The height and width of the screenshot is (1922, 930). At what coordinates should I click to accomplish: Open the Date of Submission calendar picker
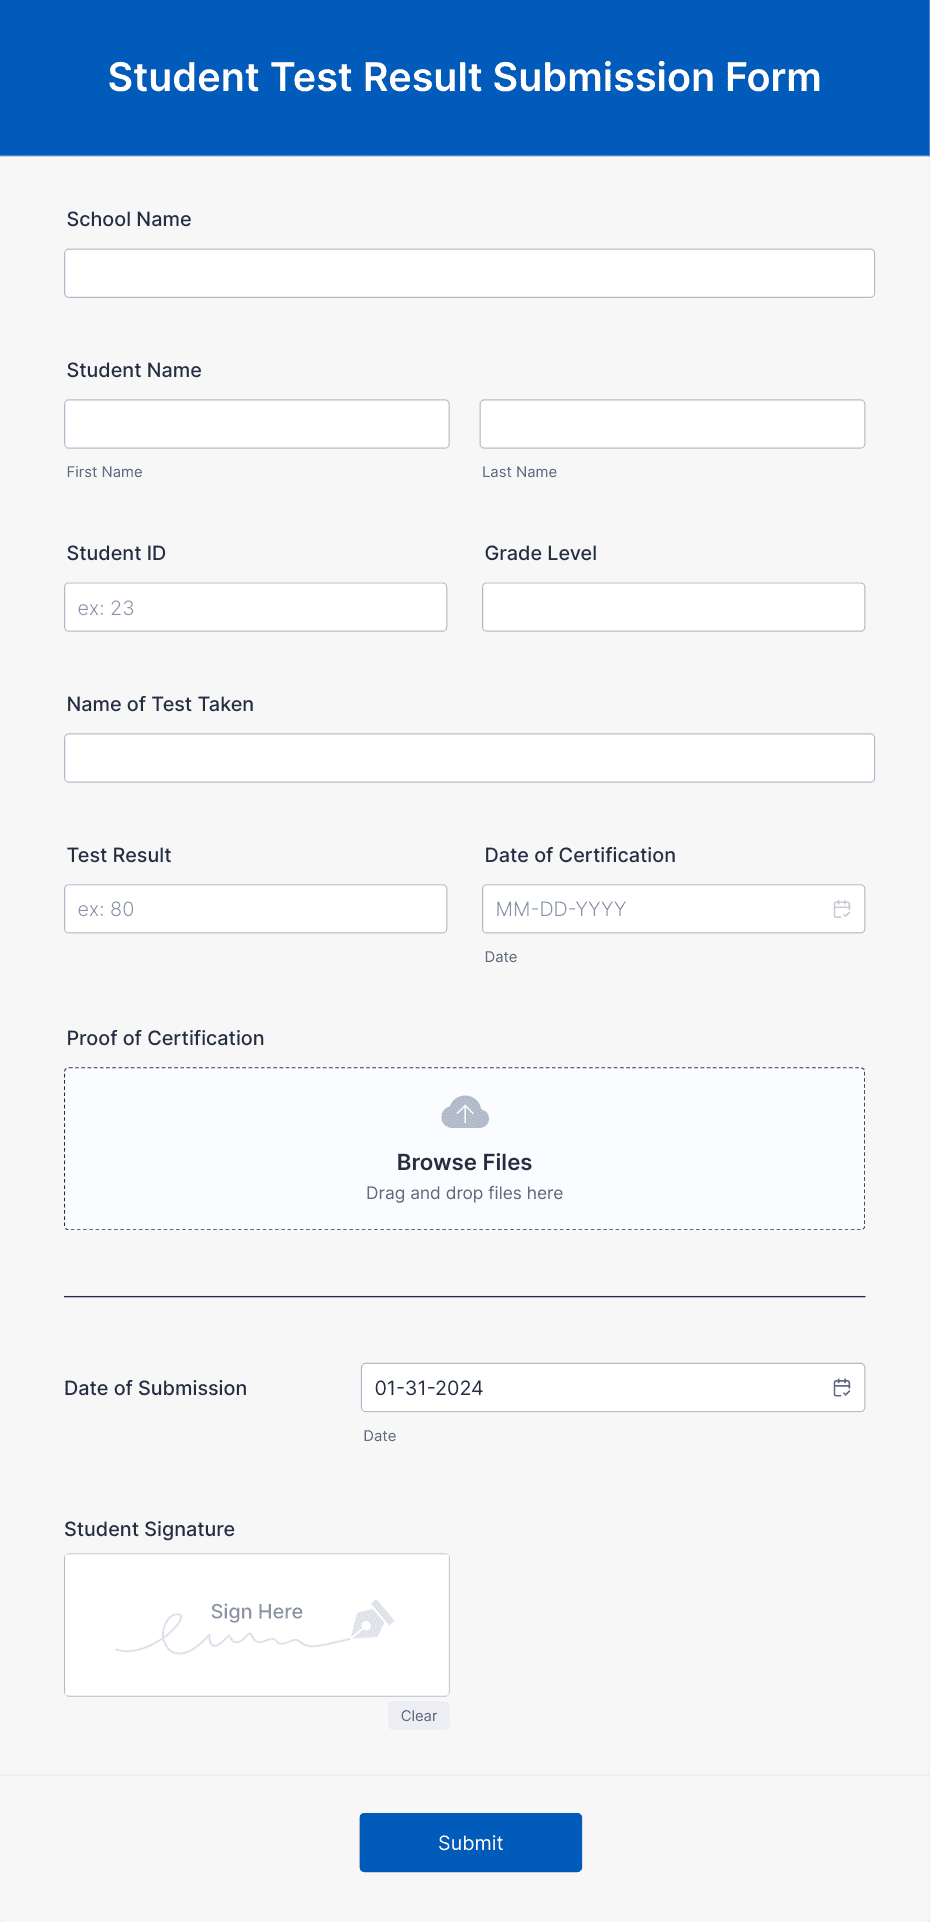842,1387
